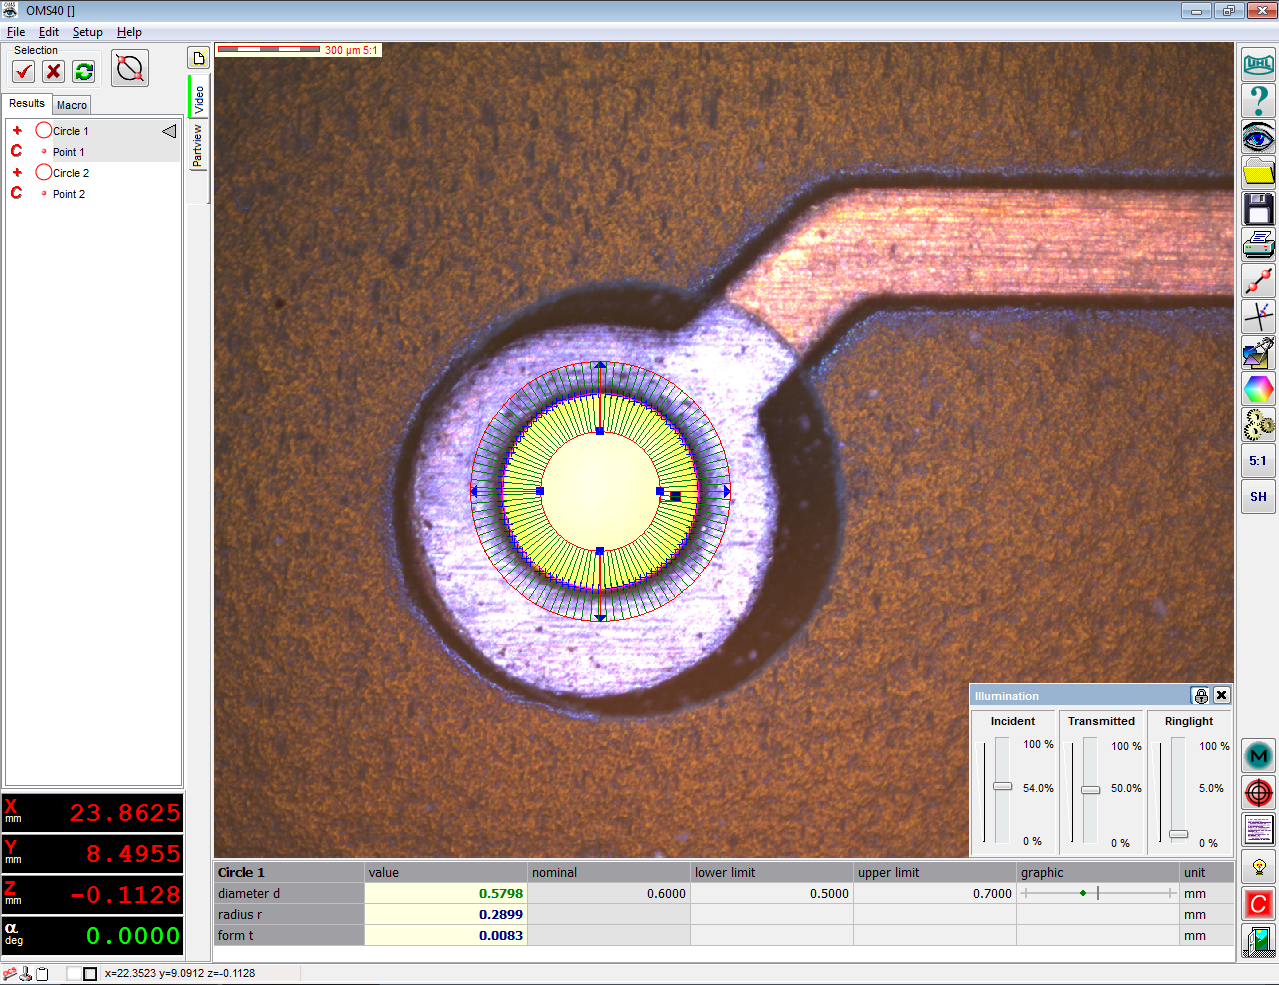This screenshot has width=1279, height=985.
Task: Expand Circle 2 with the plus sign
Action: (x=17, y=173)
